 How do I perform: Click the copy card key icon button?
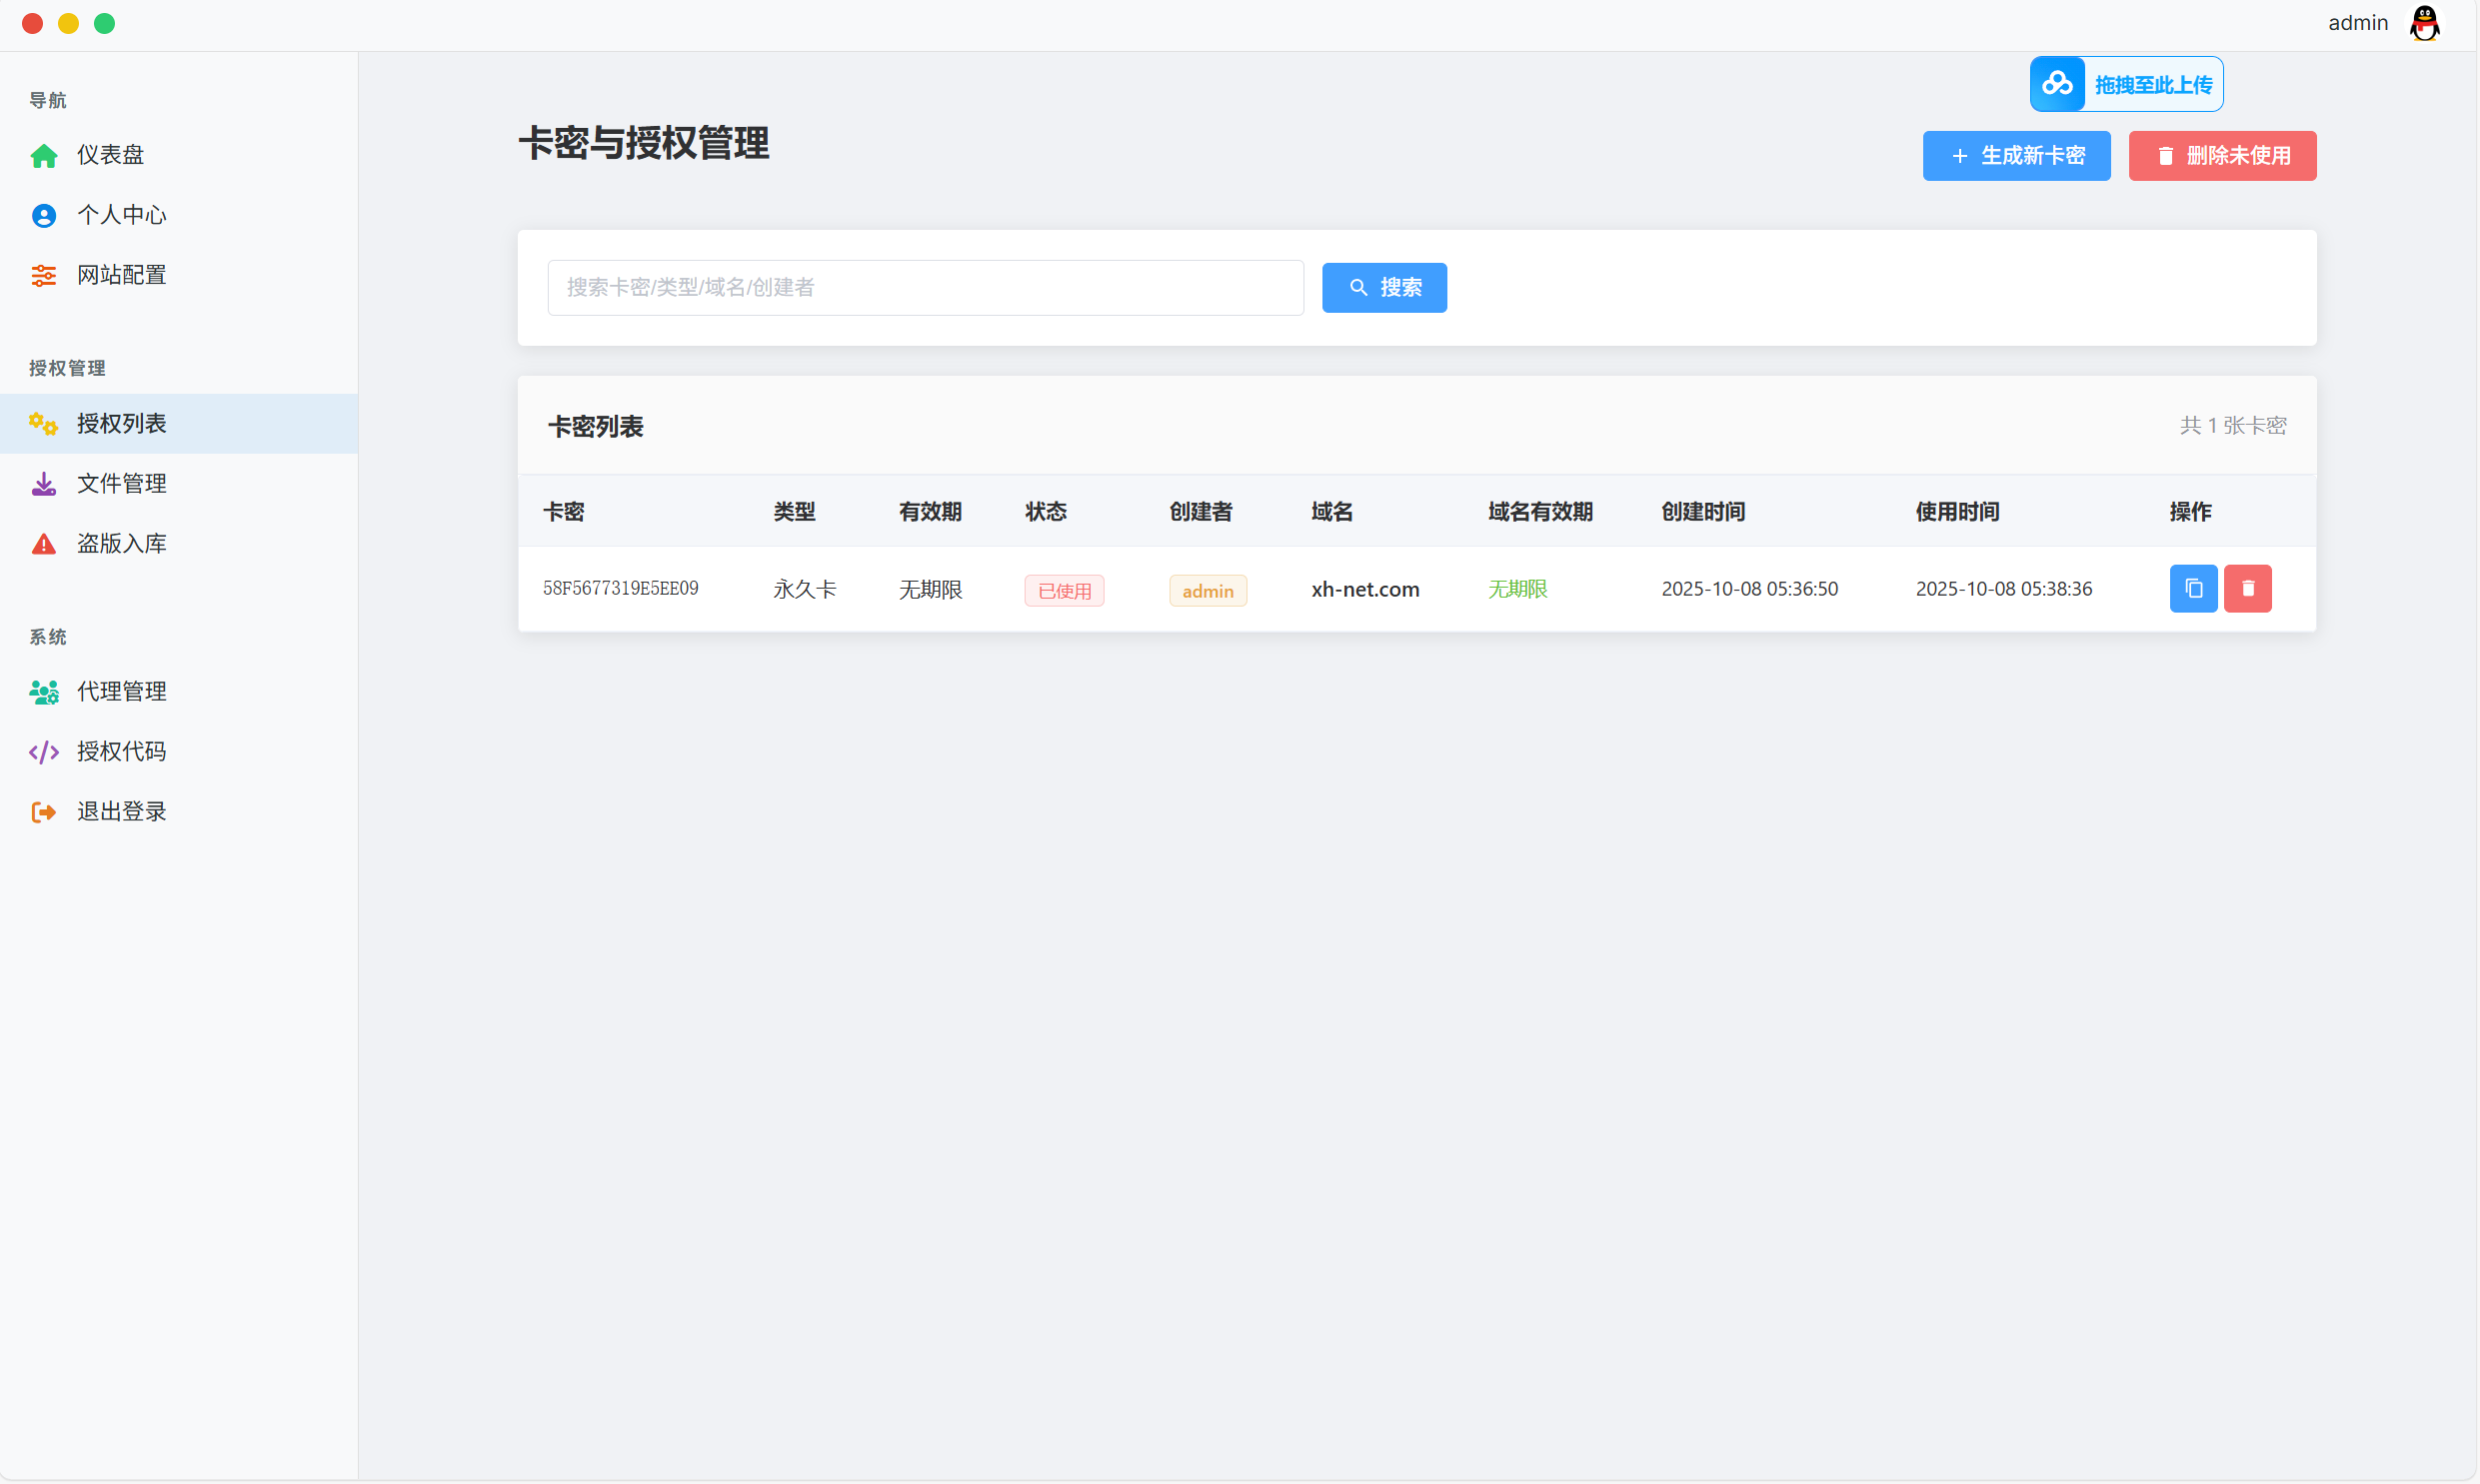[x=2193, y=588]
